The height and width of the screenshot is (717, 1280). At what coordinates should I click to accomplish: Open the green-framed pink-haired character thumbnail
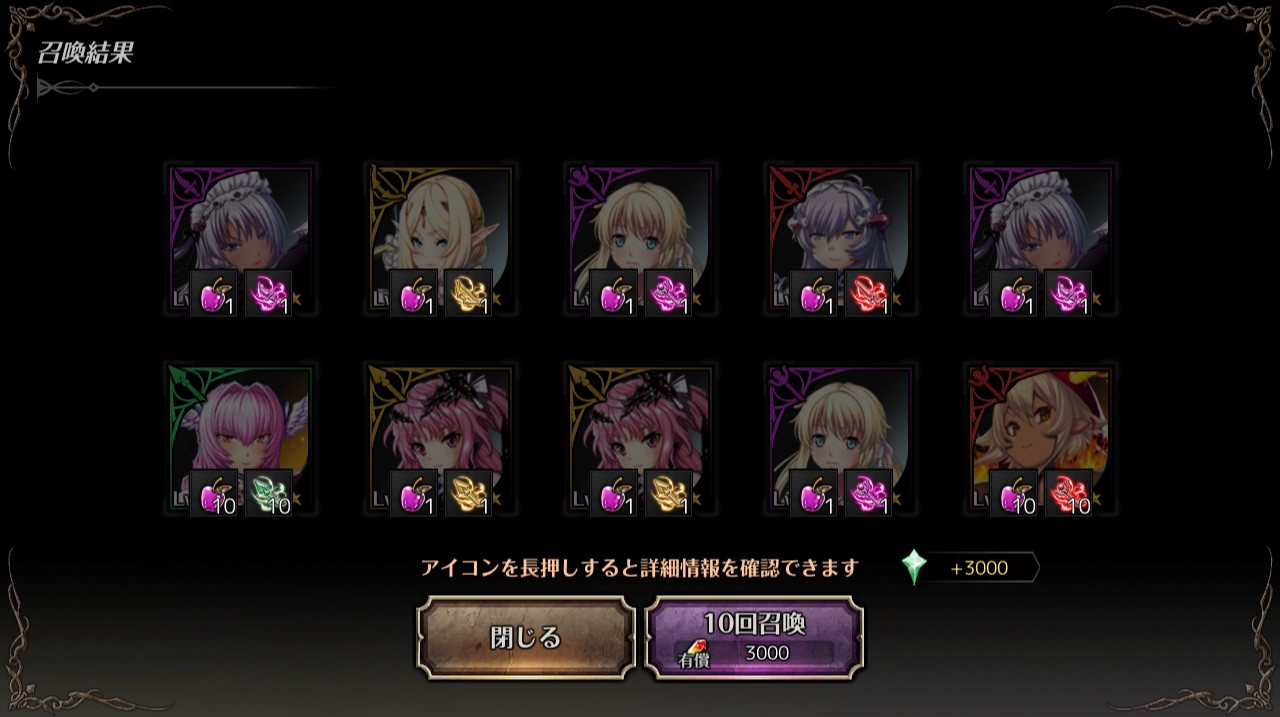click(241, 439)
